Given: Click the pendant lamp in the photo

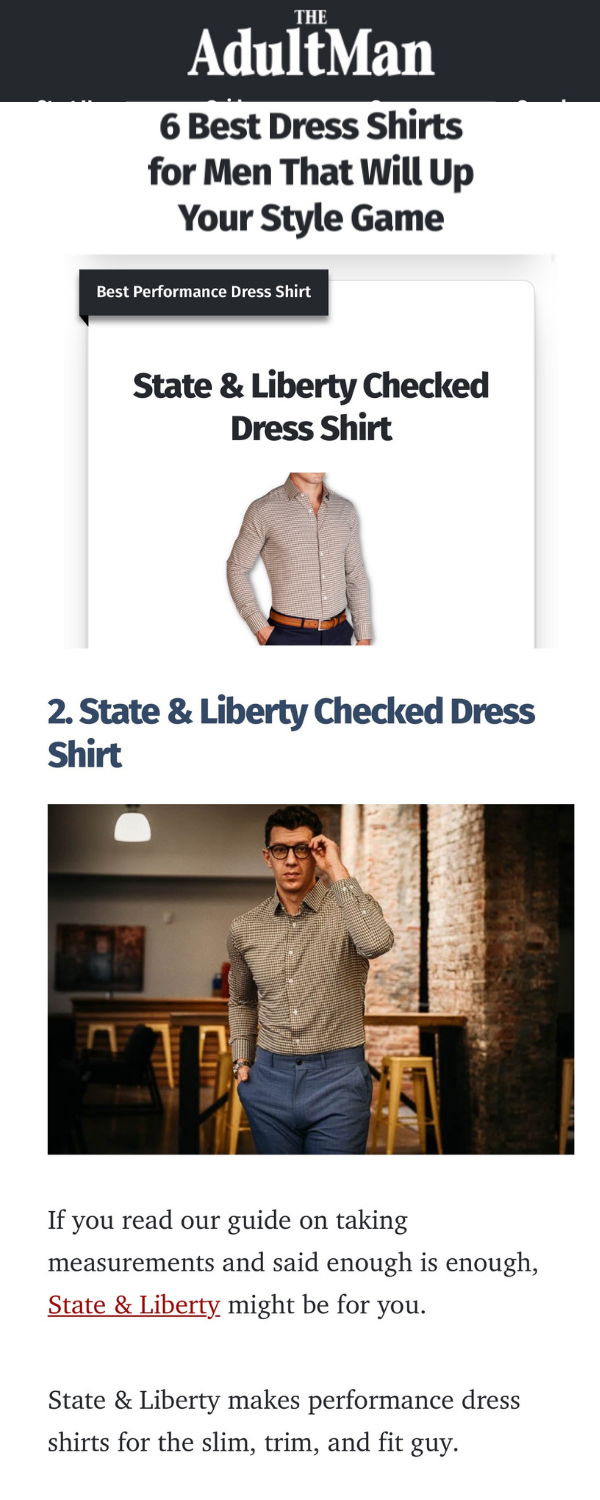Looking at the screenshot, I should coord(132,824).
